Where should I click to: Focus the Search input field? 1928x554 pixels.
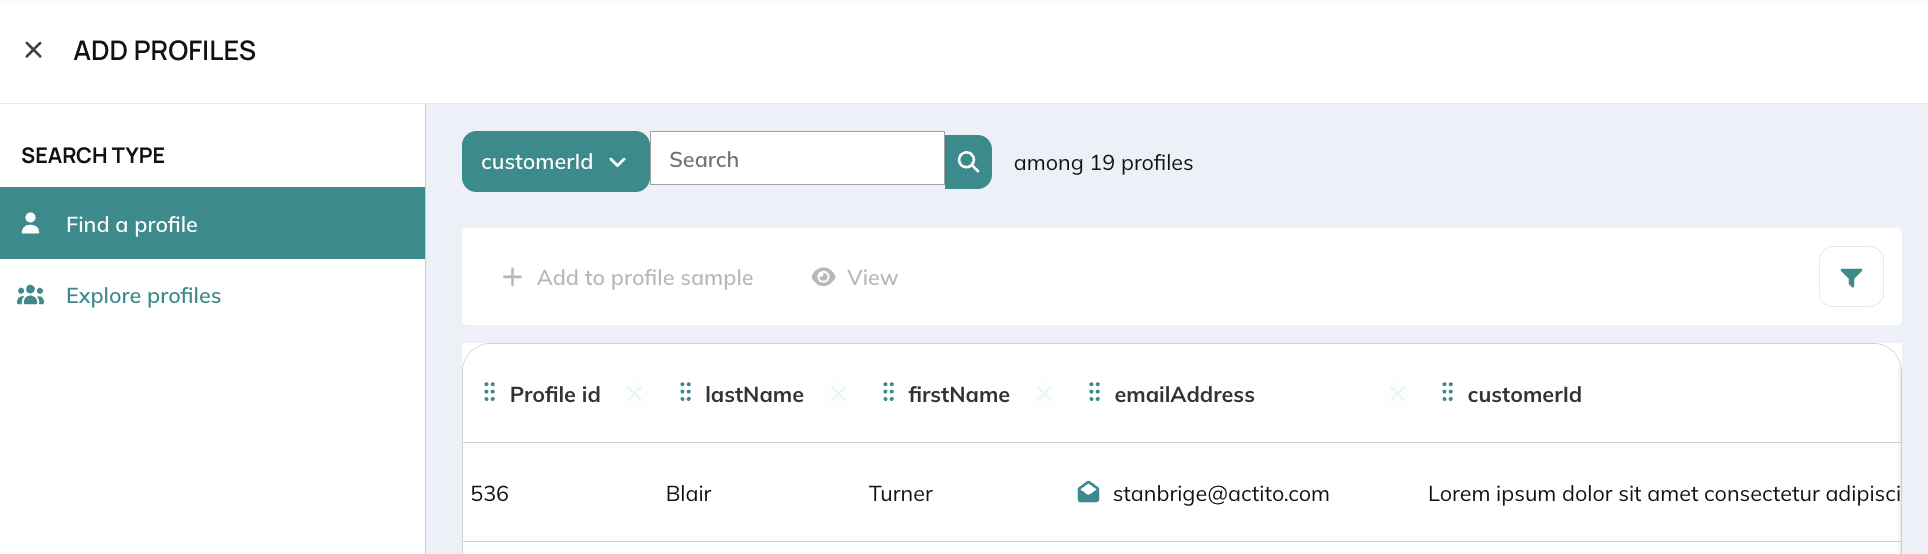coord(797,159)
